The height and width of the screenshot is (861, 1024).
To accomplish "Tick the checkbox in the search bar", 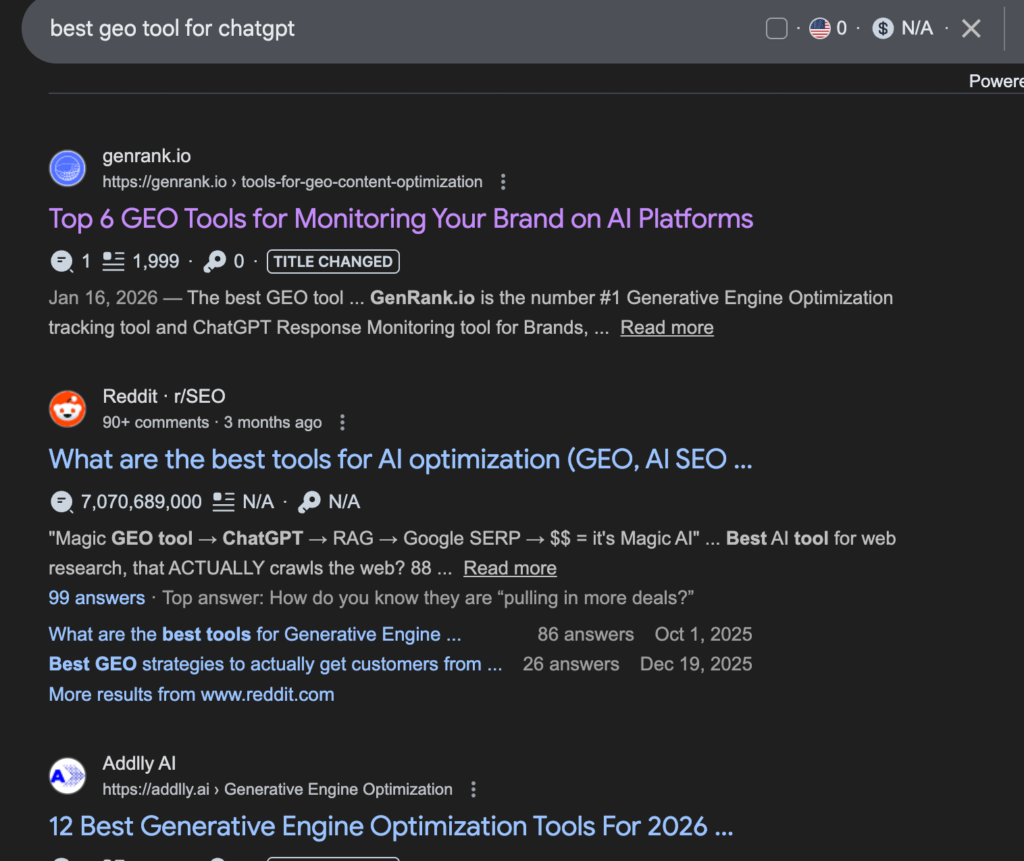I will [x=777, y=29].
